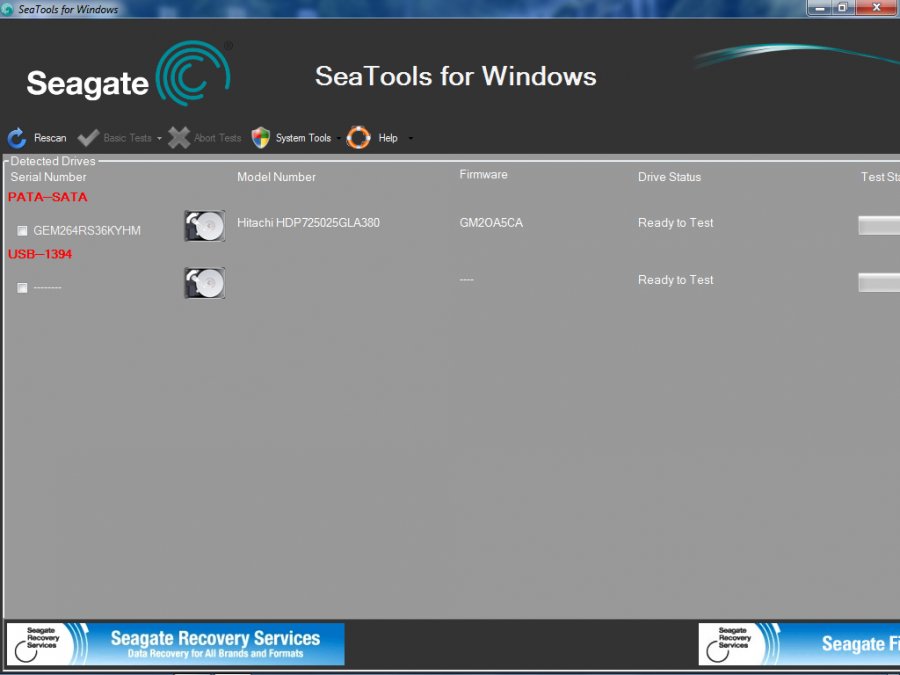Viewport: 900px width, 675px height.
Task: Click the SeaTools title bar app icon
Action: 7,9
